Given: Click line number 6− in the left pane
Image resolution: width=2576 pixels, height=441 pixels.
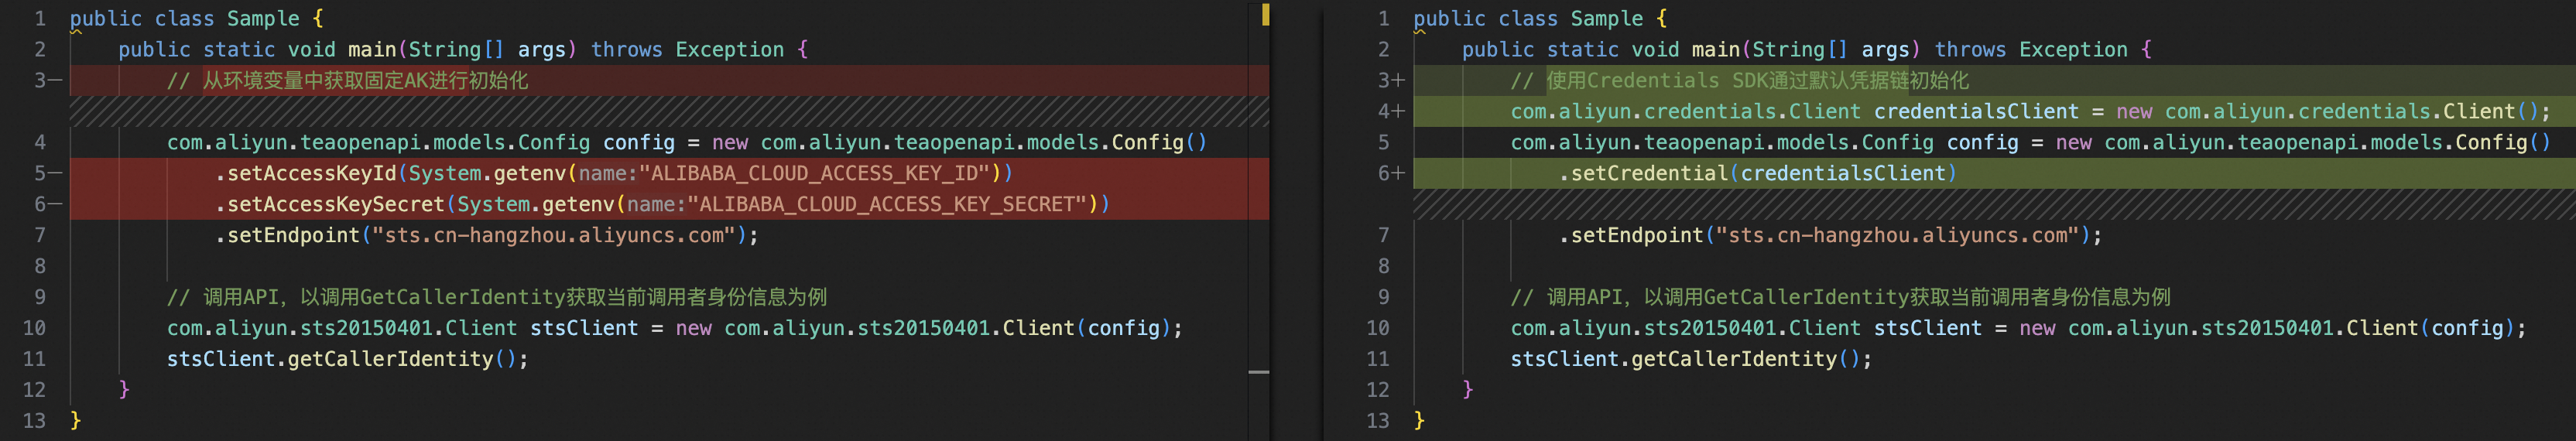Looking at the screenshot, I should [47, 205].
